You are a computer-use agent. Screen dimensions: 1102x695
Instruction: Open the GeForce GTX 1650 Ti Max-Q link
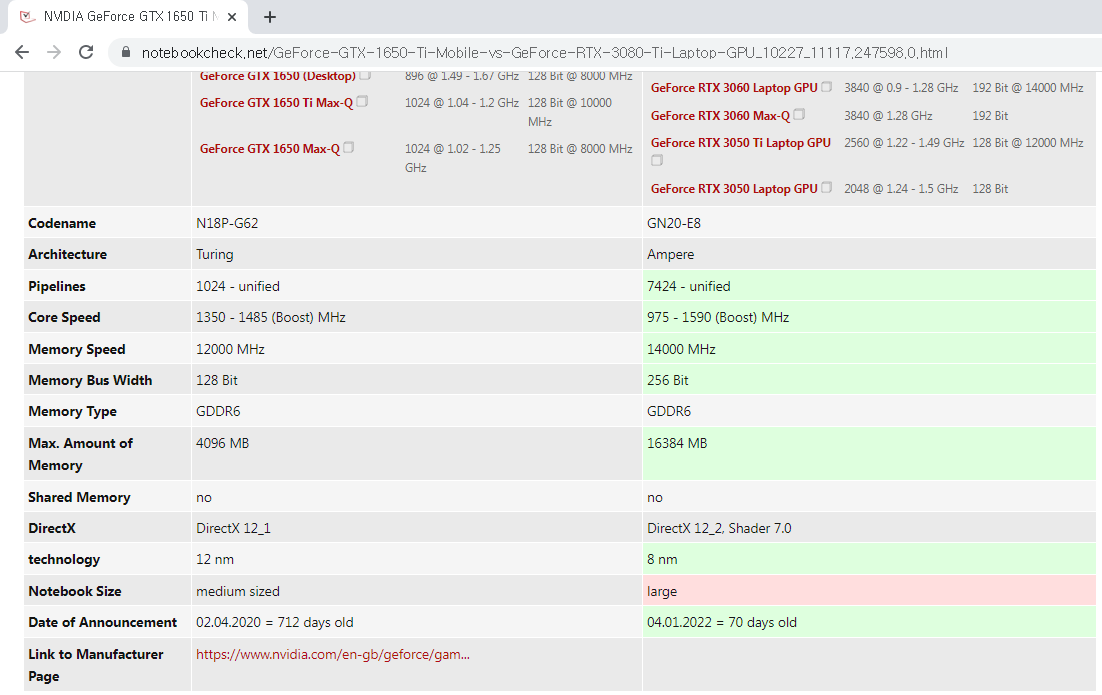276,103
